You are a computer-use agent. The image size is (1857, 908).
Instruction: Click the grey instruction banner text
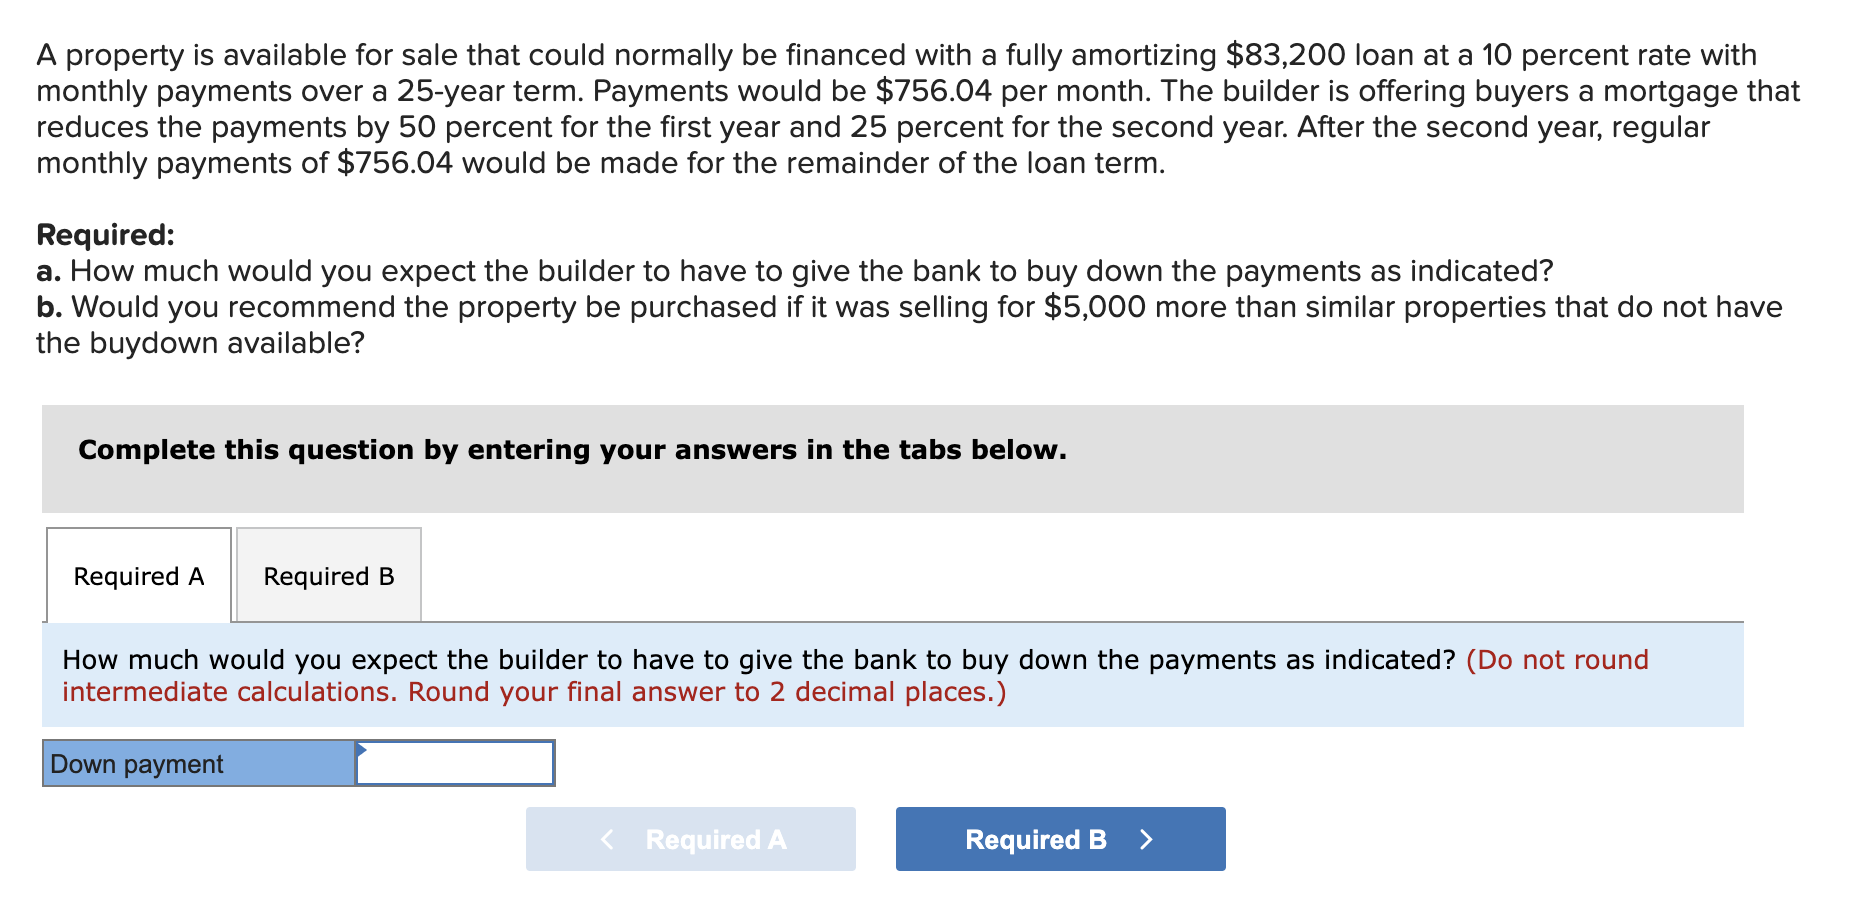(x=572, y=450)
